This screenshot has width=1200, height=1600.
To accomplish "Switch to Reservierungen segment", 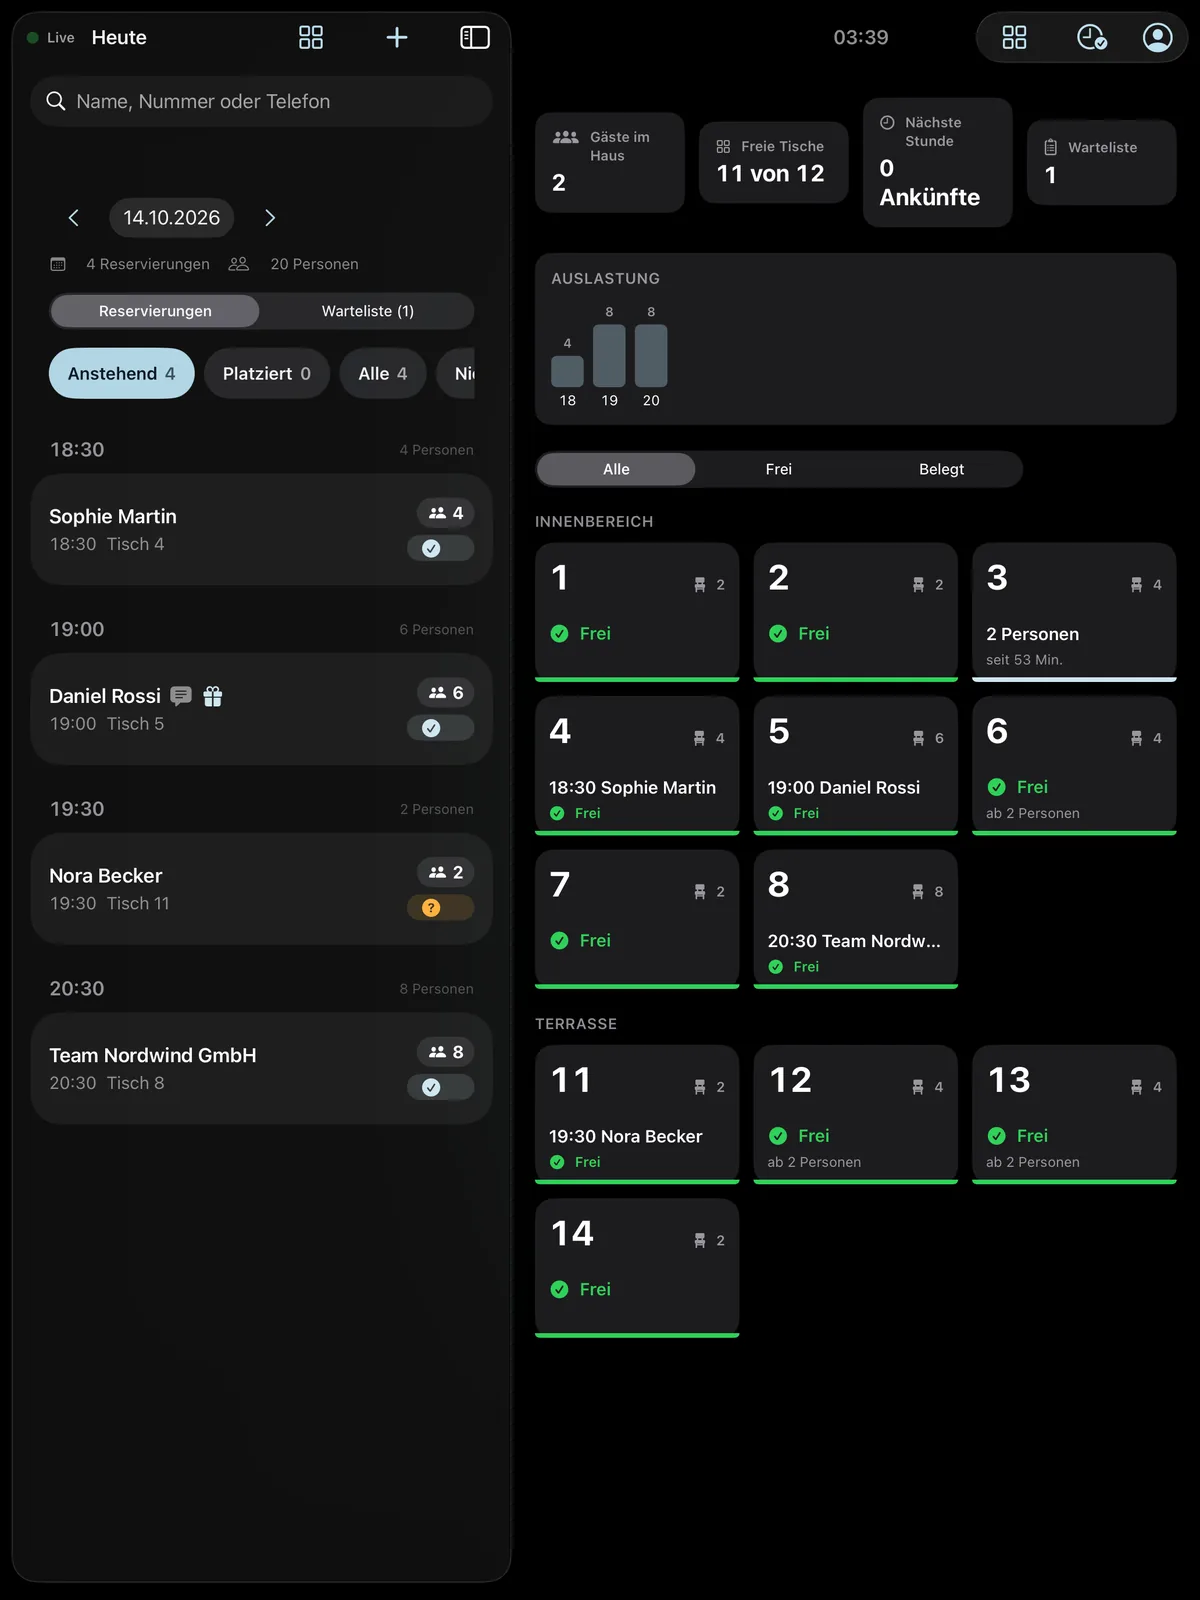I will (155, 311).
